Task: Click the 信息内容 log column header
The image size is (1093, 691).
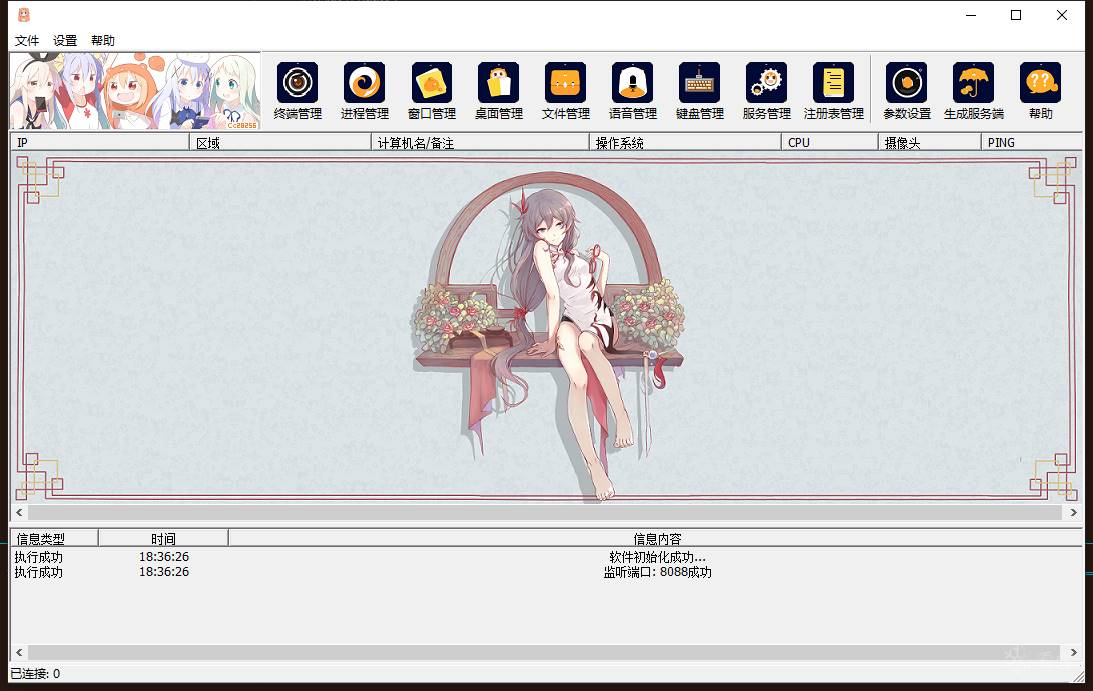Action: [x=656, y=539]
